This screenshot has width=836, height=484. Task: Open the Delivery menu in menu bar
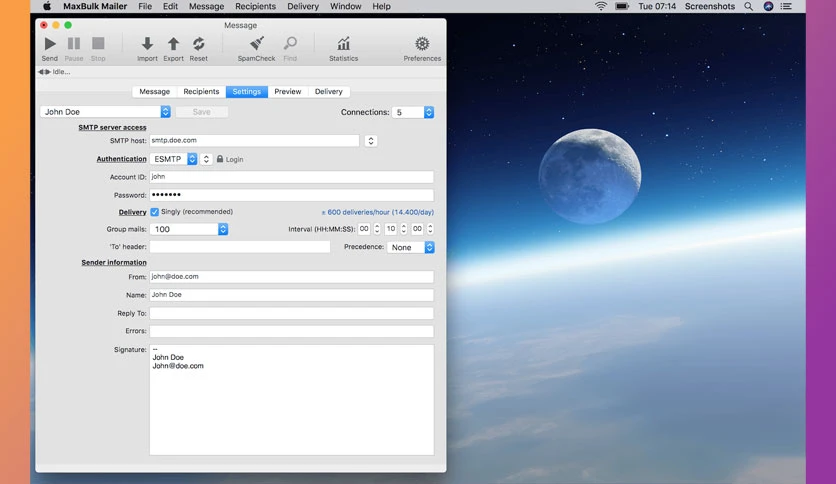click(303, 6)
